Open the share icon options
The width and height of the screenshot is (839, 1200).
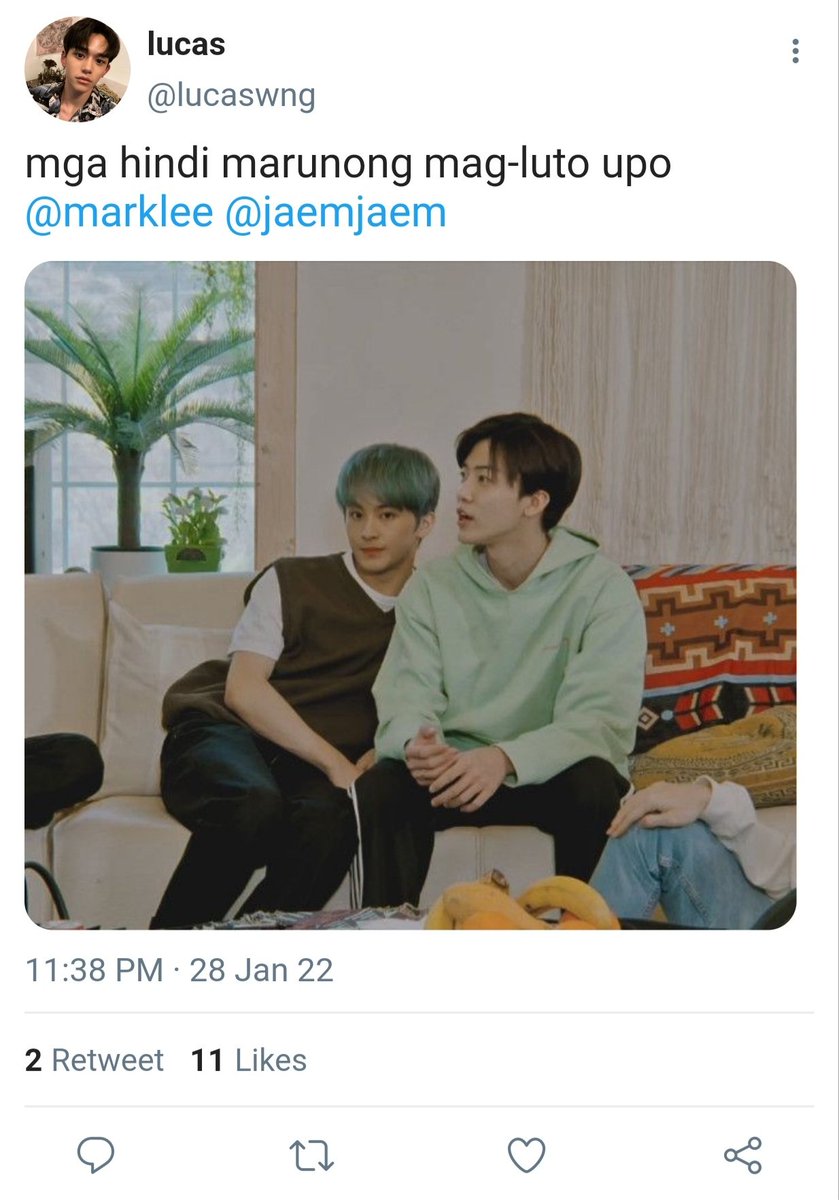click(742, 1155)
